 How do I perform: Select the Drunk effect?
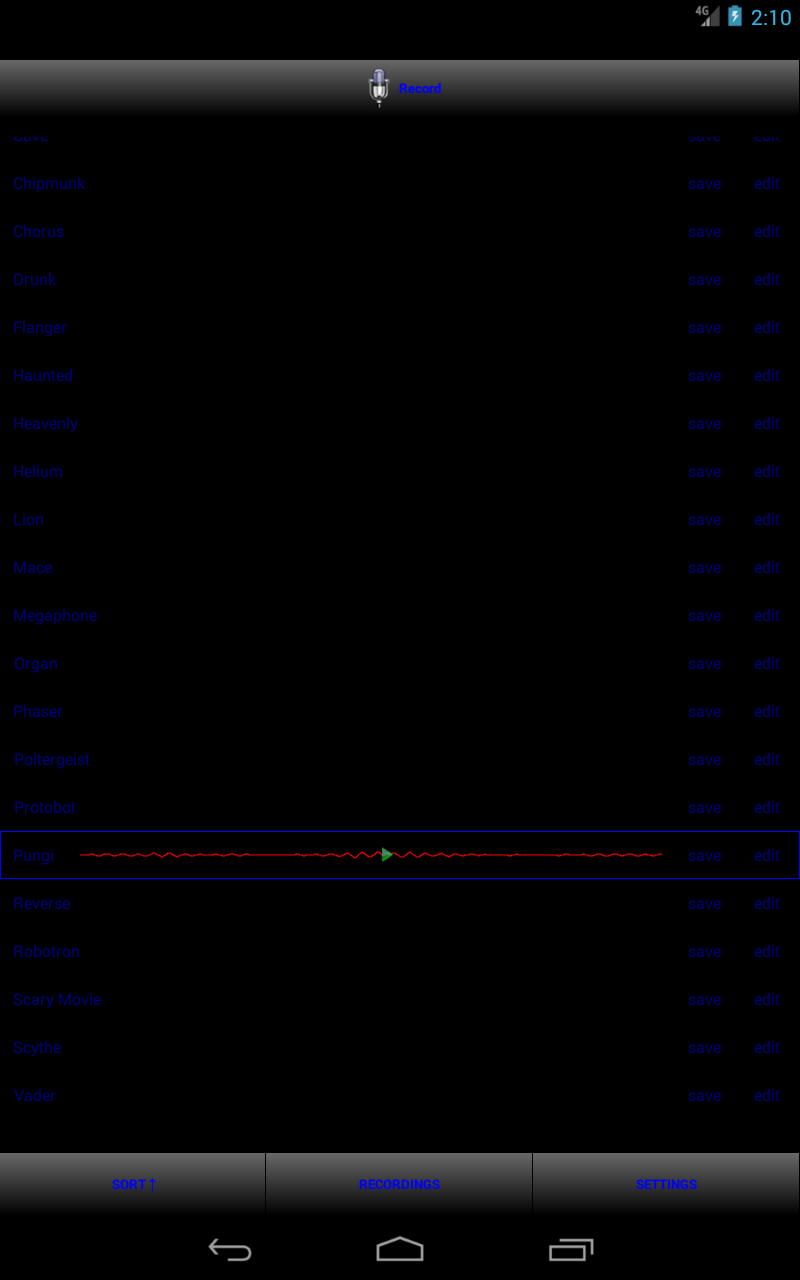pos(35,280)
